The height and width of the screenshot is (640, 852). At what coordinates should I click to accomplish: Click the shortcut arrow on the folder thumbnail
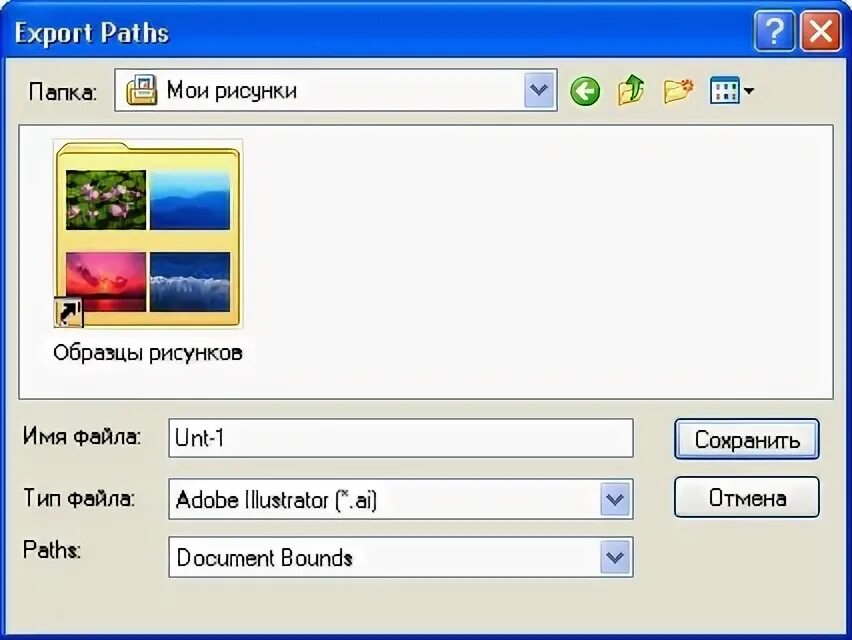[68, 313]
